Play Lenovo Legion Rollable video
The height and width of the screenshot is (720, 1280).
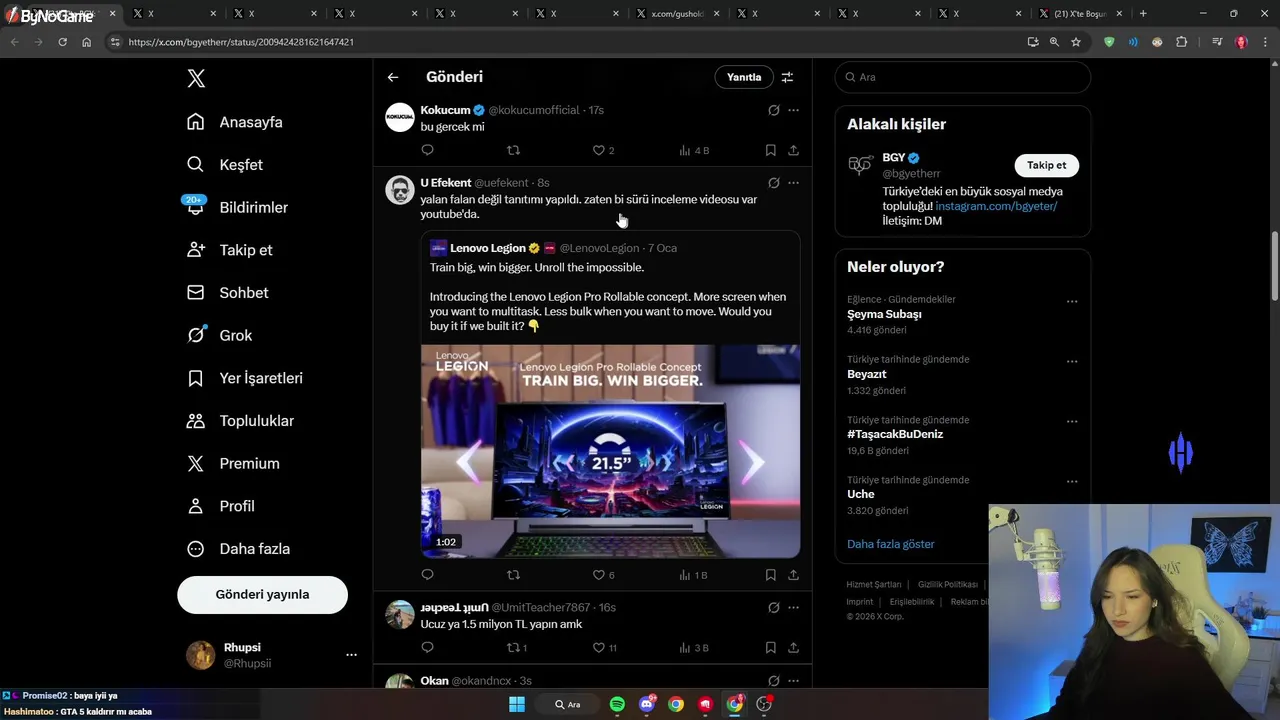(610, 451)
